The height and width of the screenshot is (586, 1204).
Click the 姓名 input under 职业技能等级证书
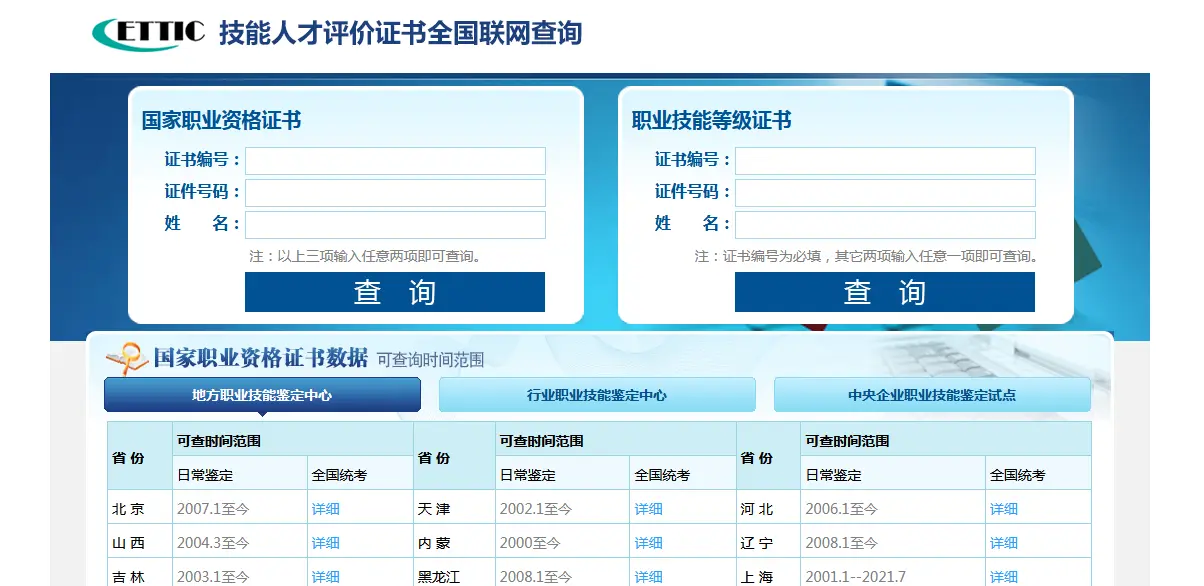[884, 224]
